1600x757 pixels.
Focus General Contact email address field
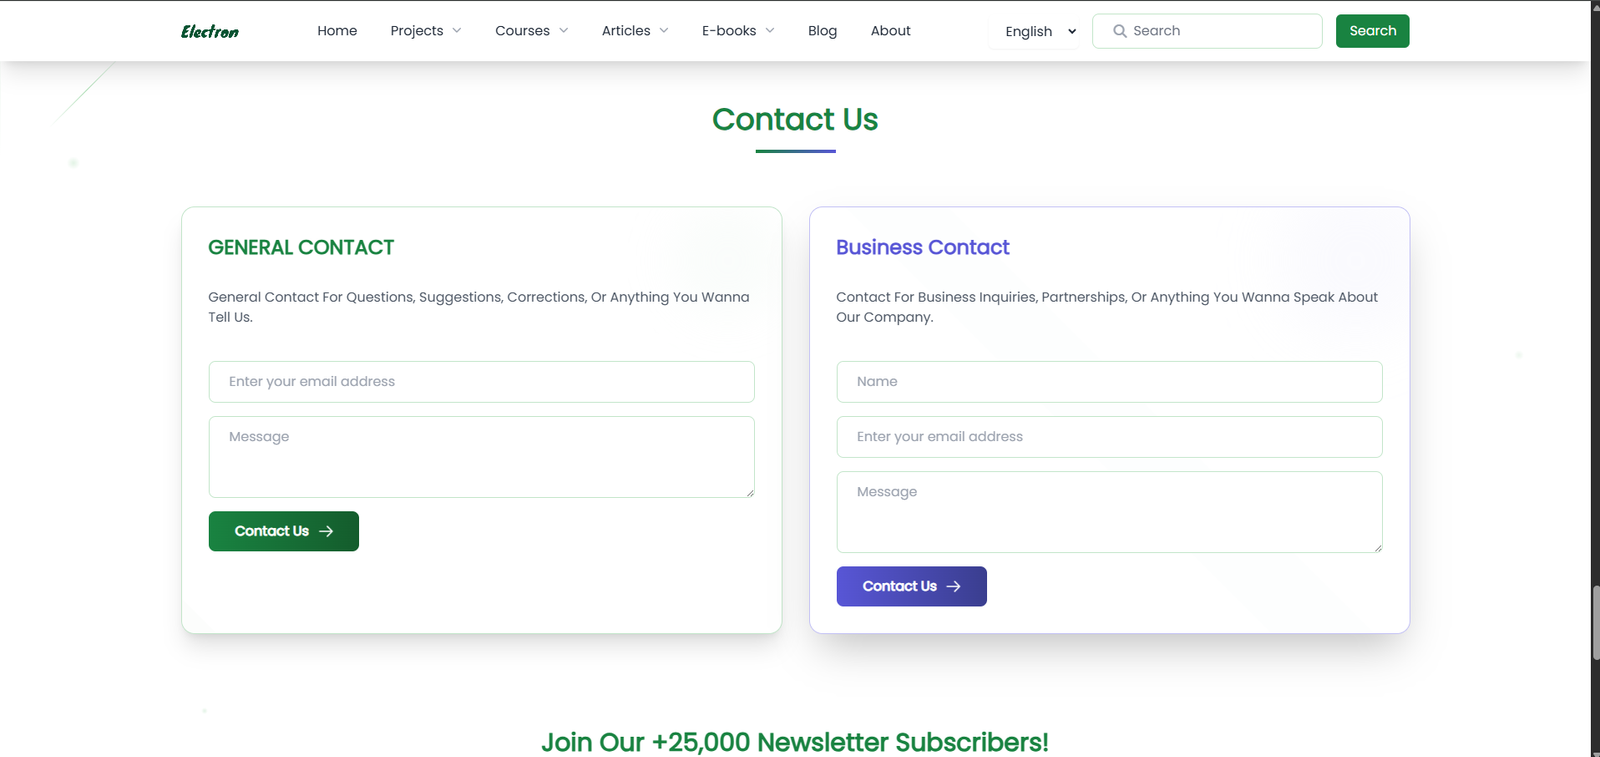coord(481,382)
